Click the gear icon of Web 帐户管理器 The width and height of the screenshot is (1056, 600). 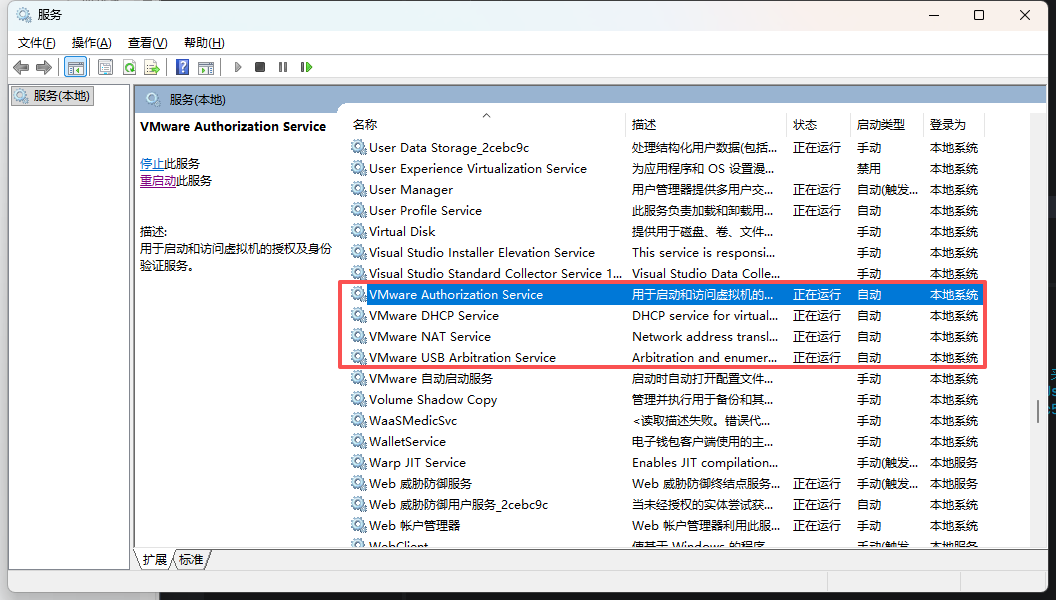pos(359,525)
